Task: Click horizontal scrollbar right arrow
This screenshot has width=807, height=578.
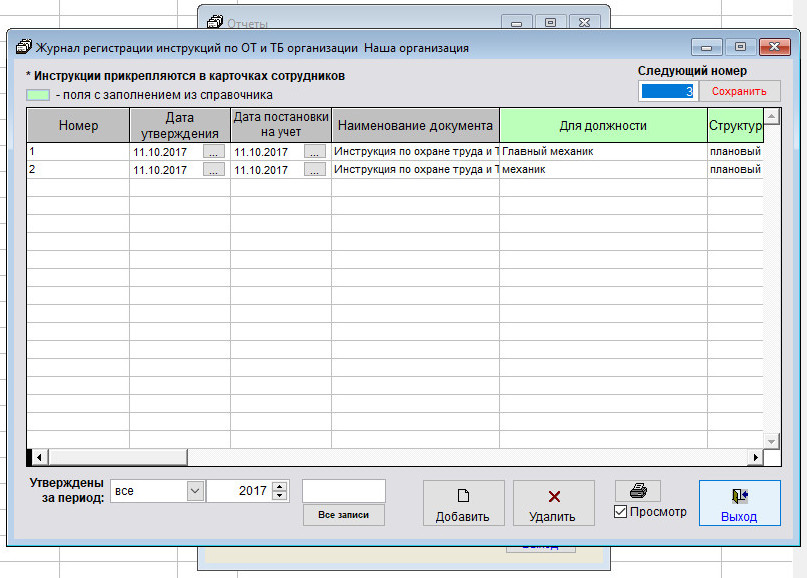Action: coord(755,457)
